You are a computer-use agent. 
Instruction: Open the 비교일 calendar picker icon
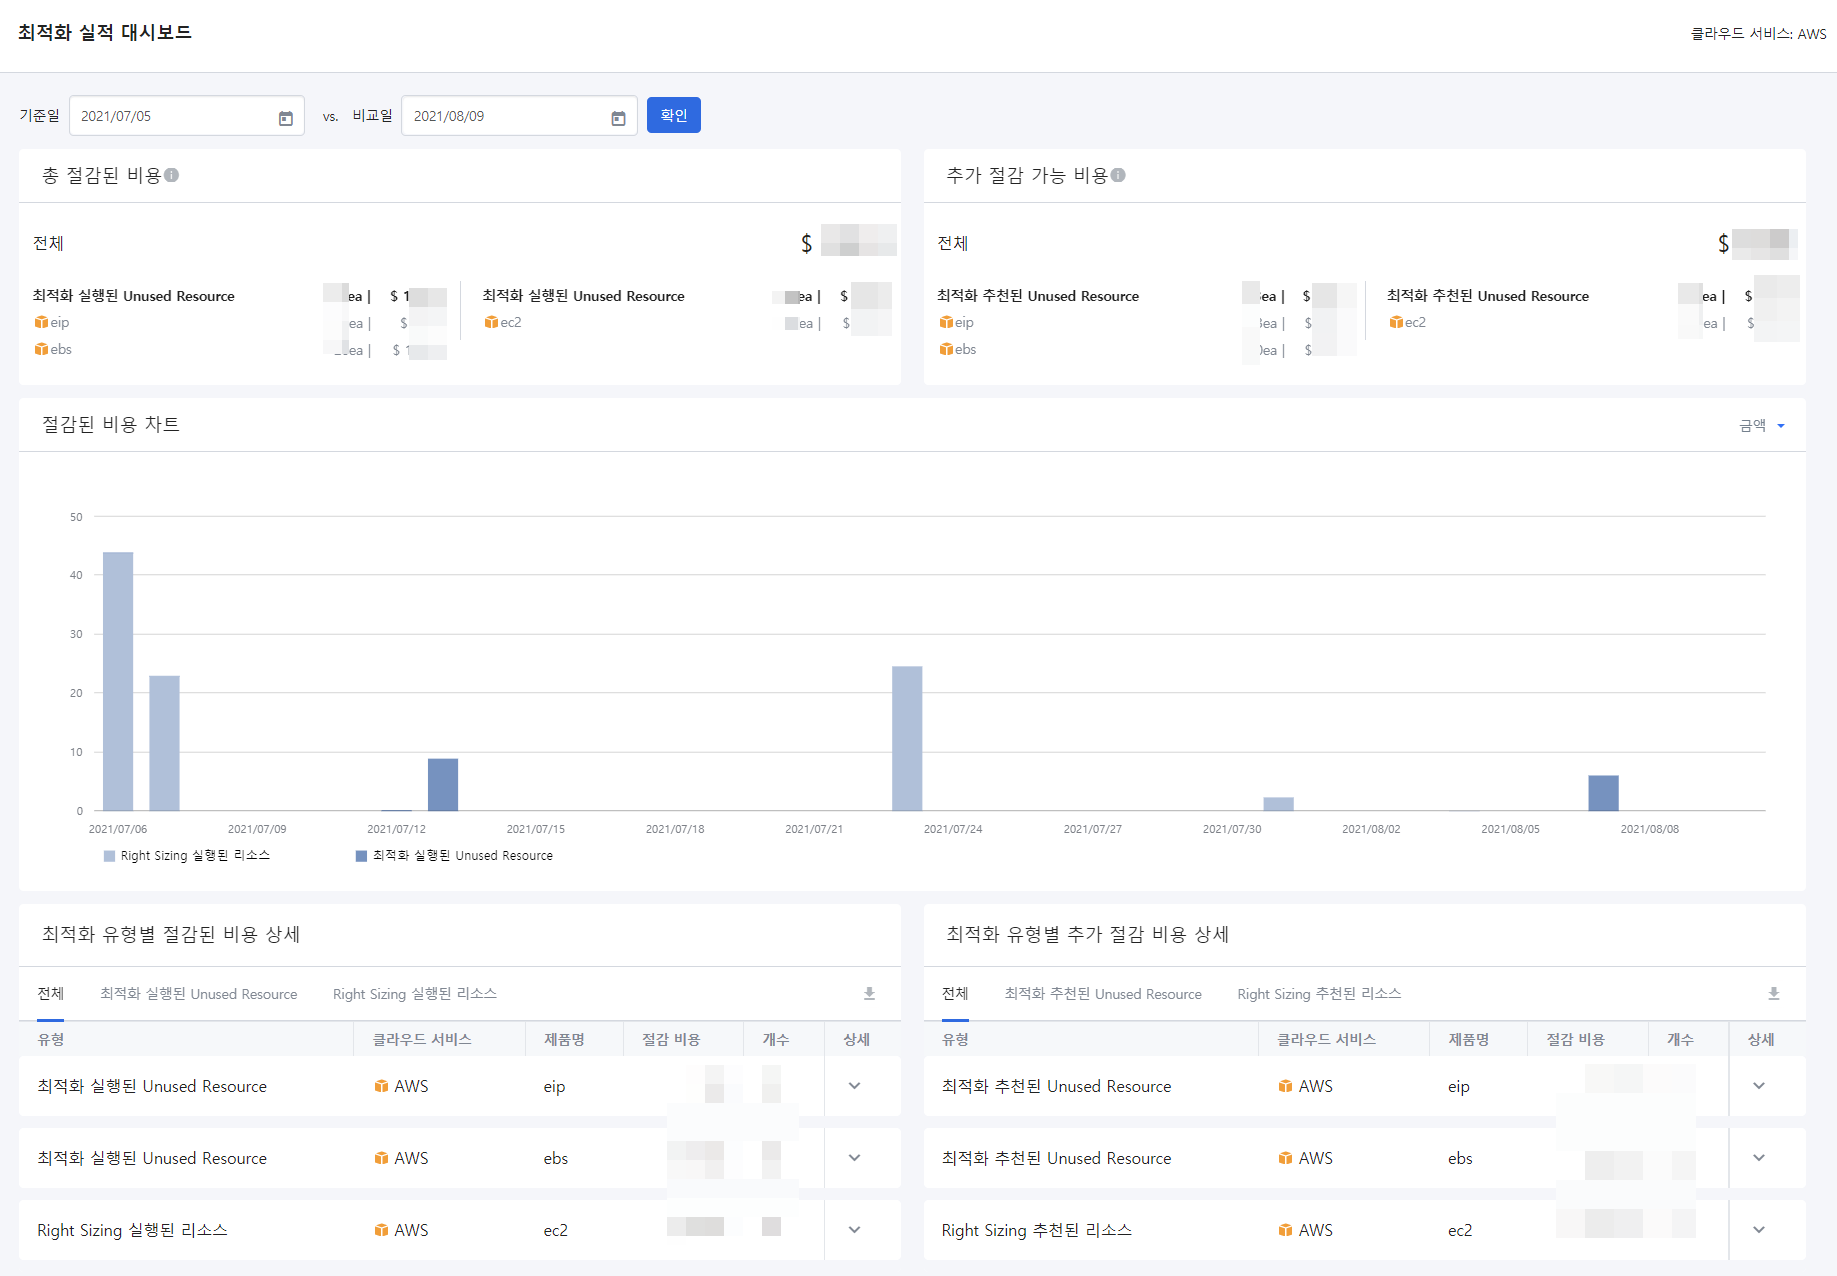[618, 118]
